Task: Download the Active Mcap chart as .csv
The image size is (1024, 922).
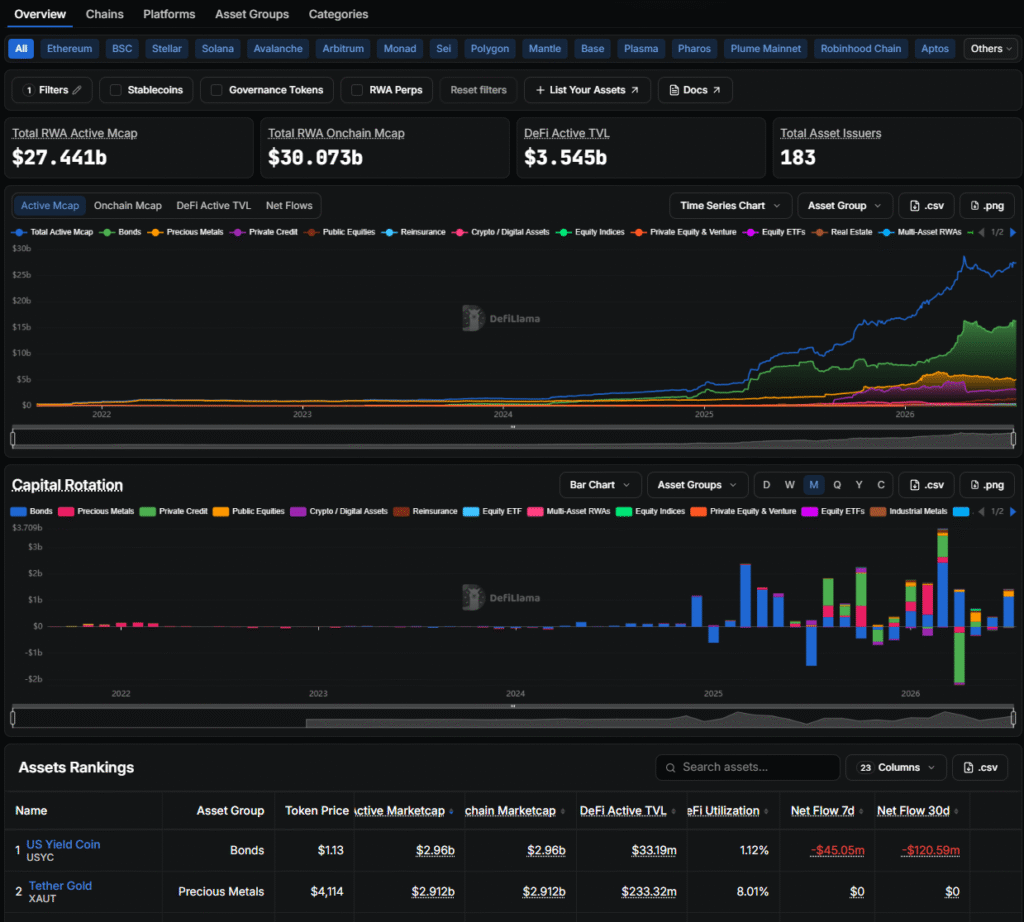Action: point(926,206)
